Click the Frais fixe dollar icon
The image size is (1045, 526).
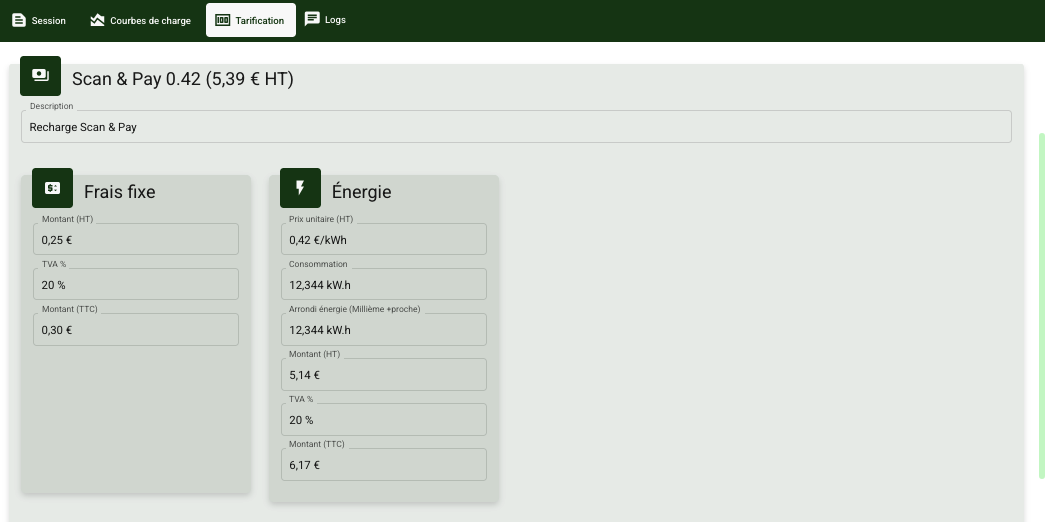pos(52,188)
